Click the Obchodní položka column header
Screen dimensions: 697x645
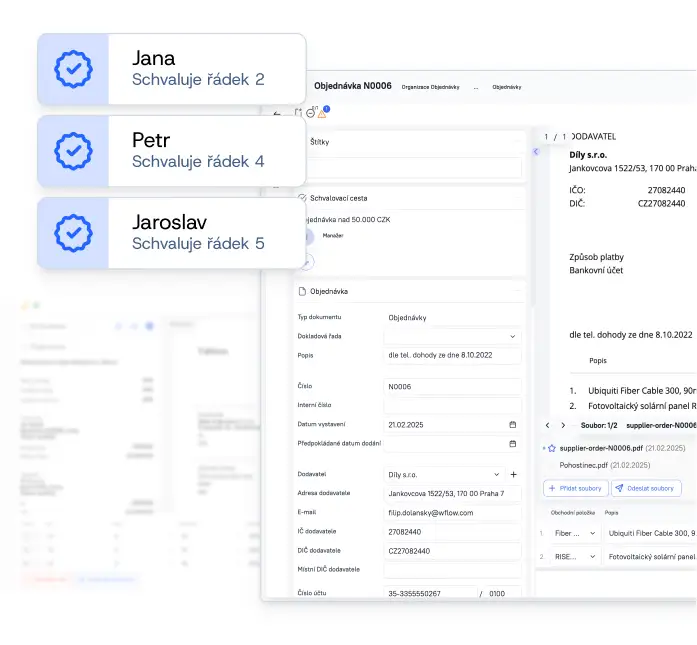(573, 513)
